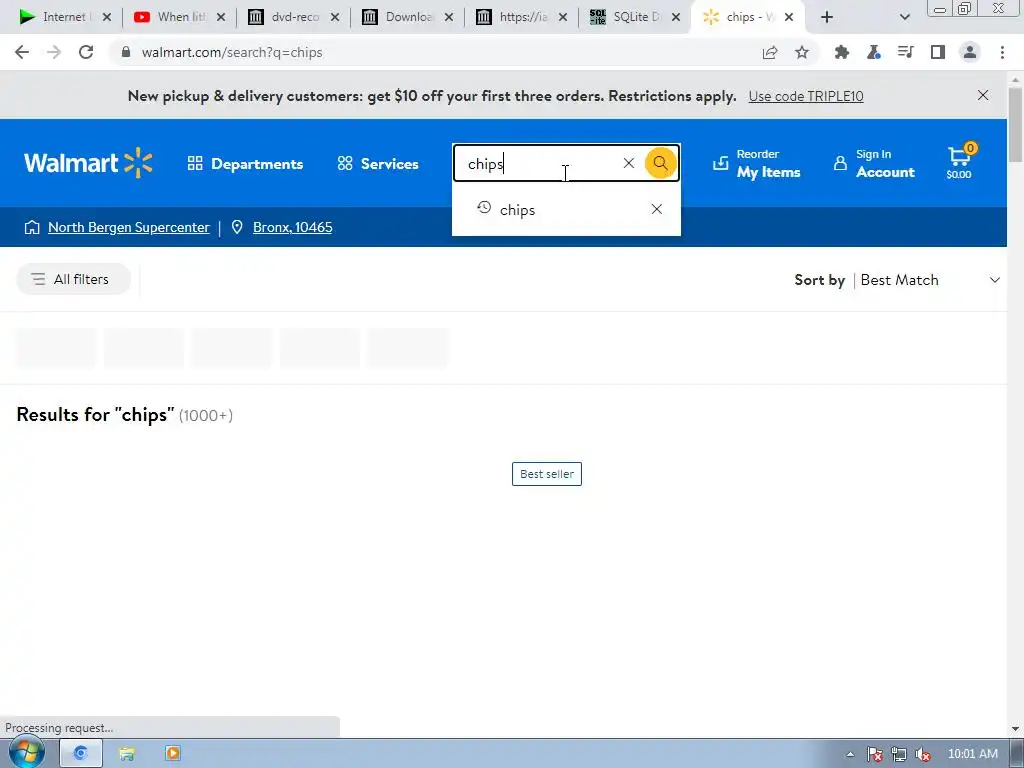The width and height of the screenshot is (1024, 768).
Task: Open the Services menu
Action: click(378, 164)
